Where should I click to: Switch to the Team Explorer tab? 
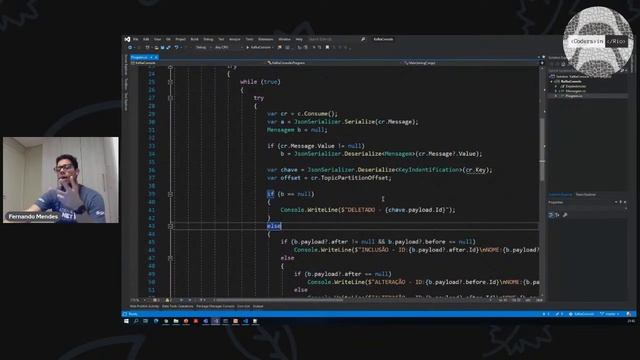(x=585, y=195)
